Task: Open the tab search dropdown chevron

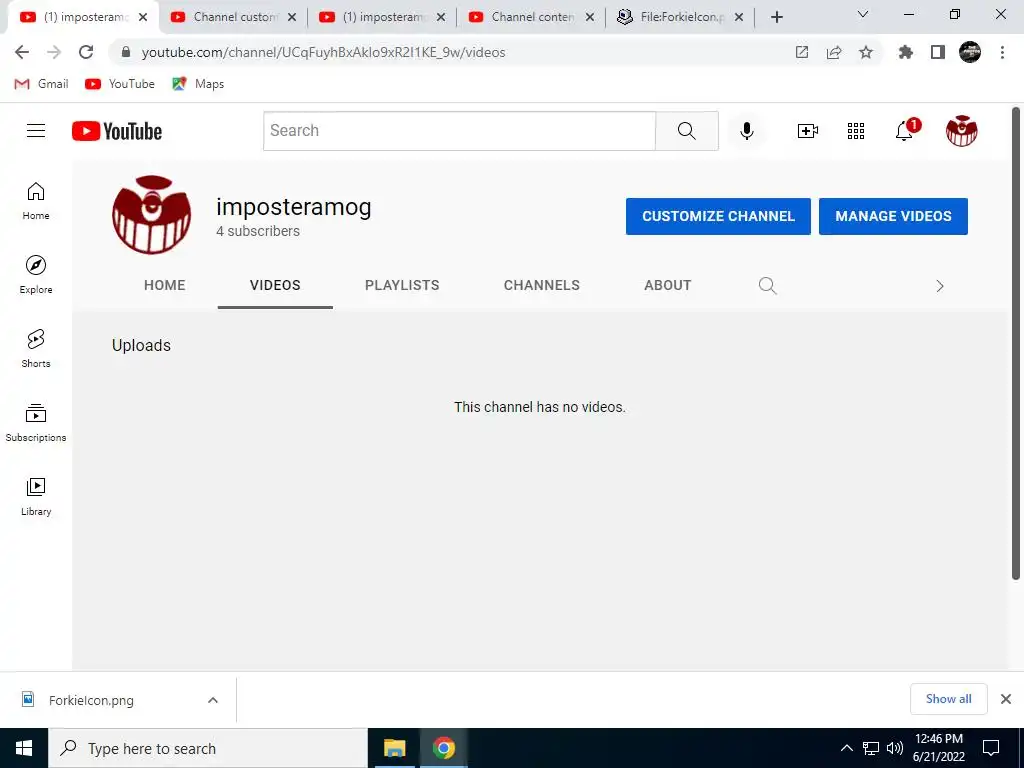Action: 863,14
